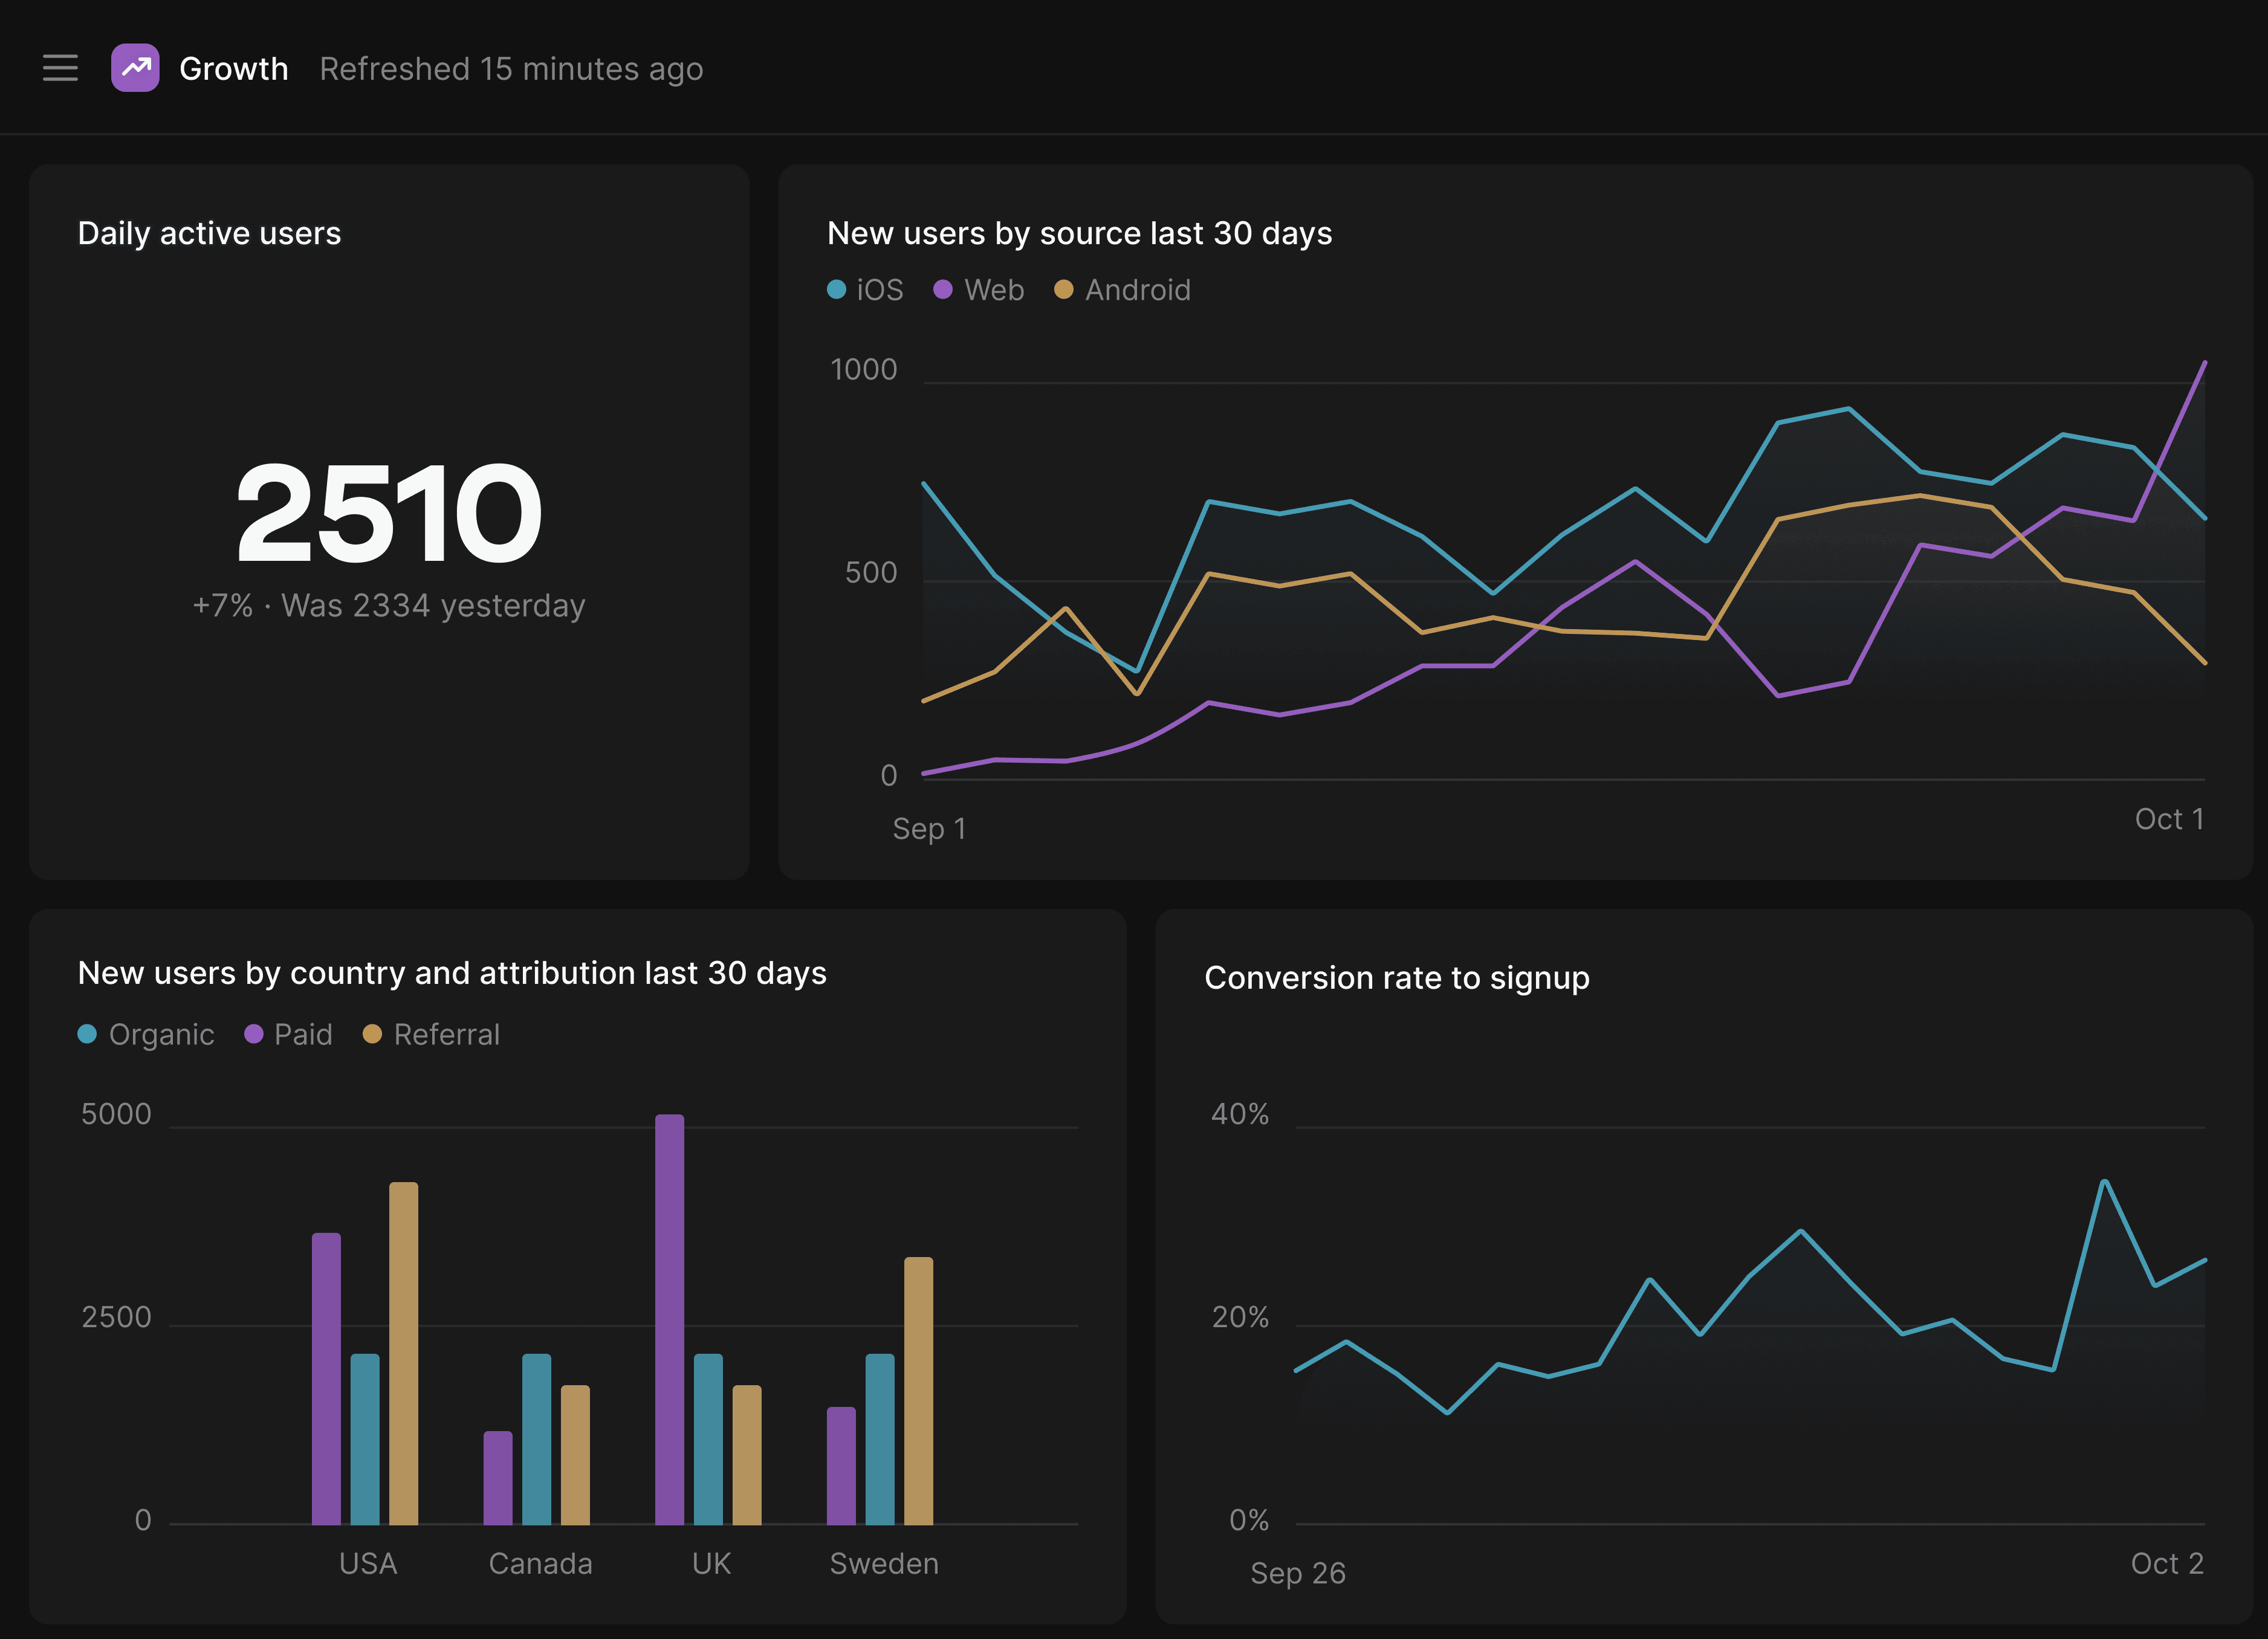Click the Oct 2 axis label
Viewport: 2268px width, 1639px height.
point(2167,1563)
